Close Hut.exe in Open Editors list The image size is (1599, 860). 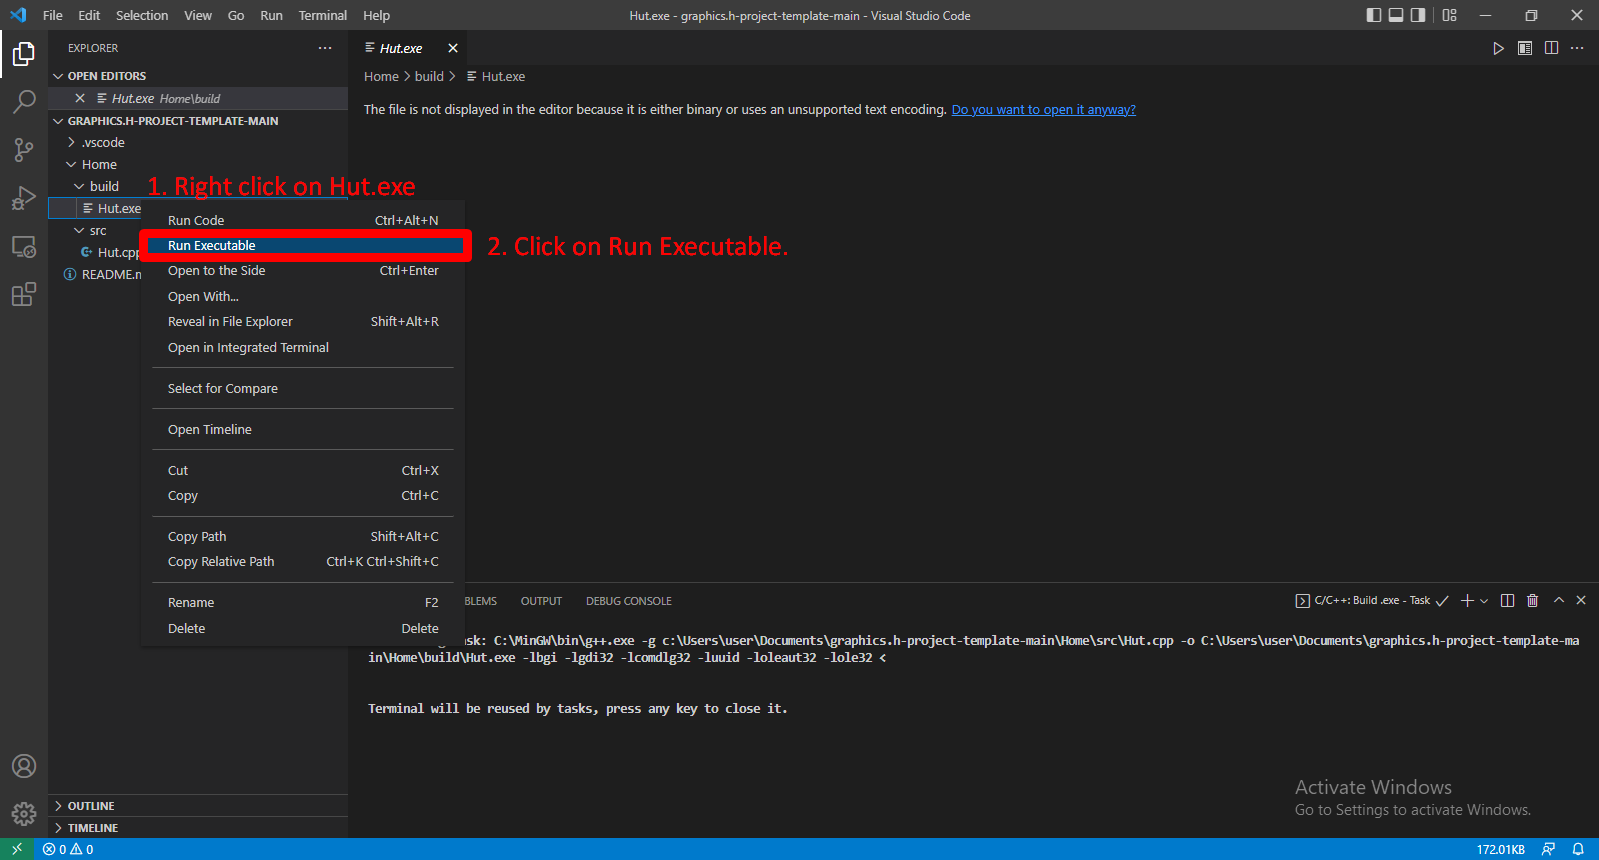pos(80,98)
